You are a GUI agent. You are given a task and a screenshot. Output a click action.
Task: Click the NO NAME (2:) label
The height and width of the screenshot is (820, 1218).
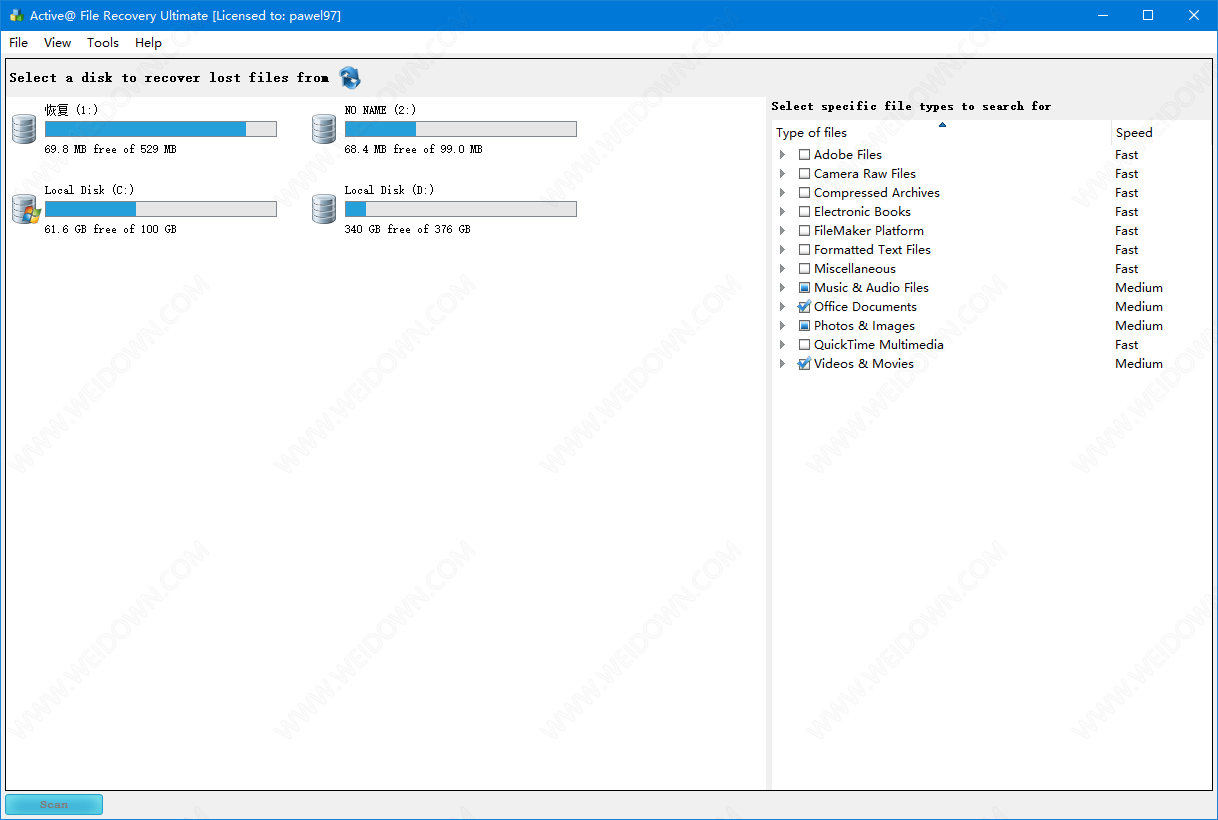tap(380, 110)
